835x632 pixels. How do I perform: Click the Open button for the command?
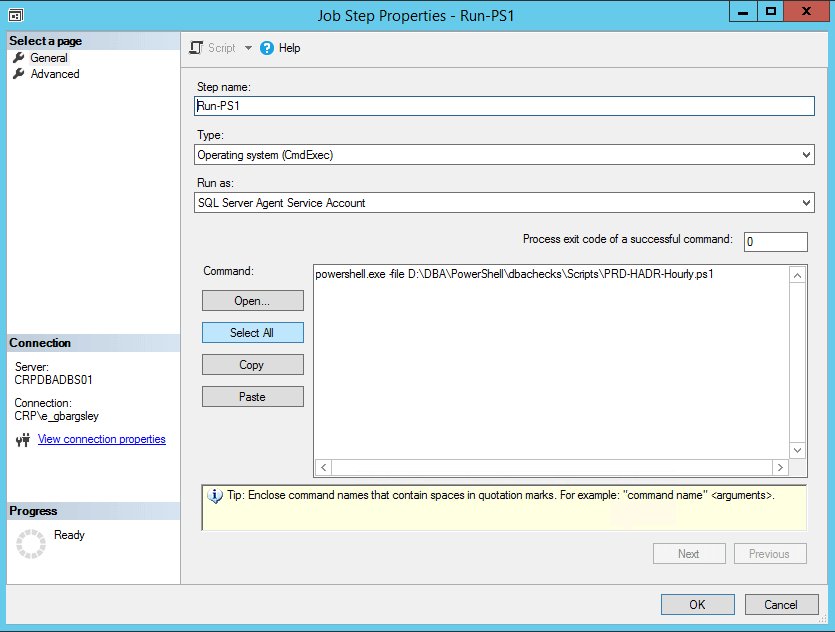pyautogui.click(x=251, y=300)
